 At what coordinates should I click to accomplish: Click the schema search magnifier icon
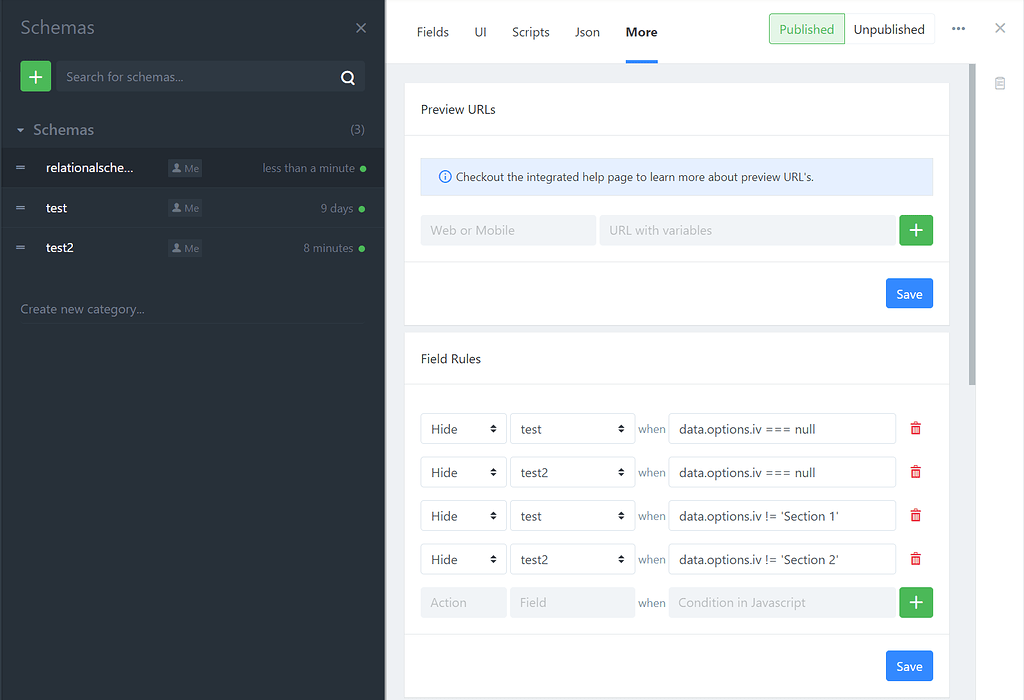click(347, 76)
